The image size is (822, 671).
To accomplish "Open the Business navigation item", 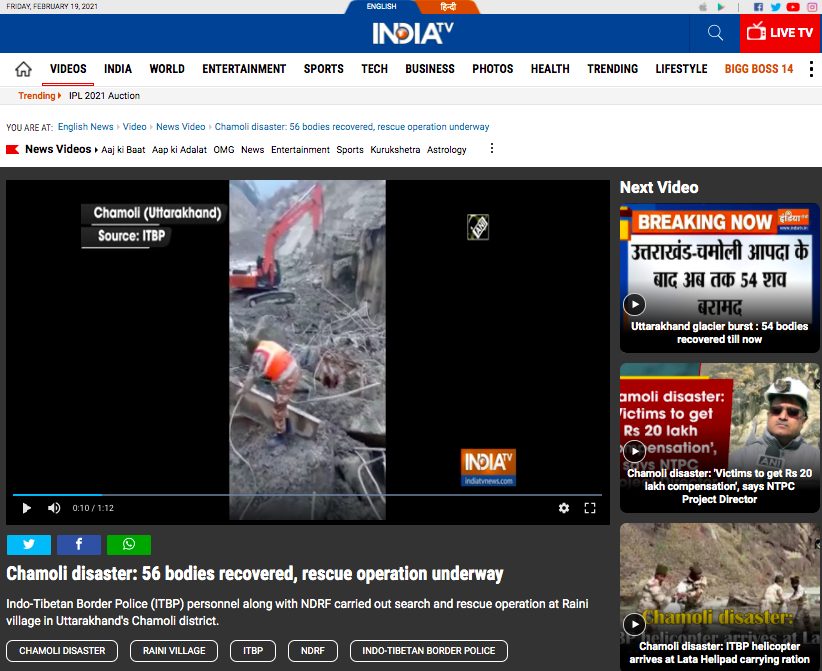I will (x=430, y=69).
